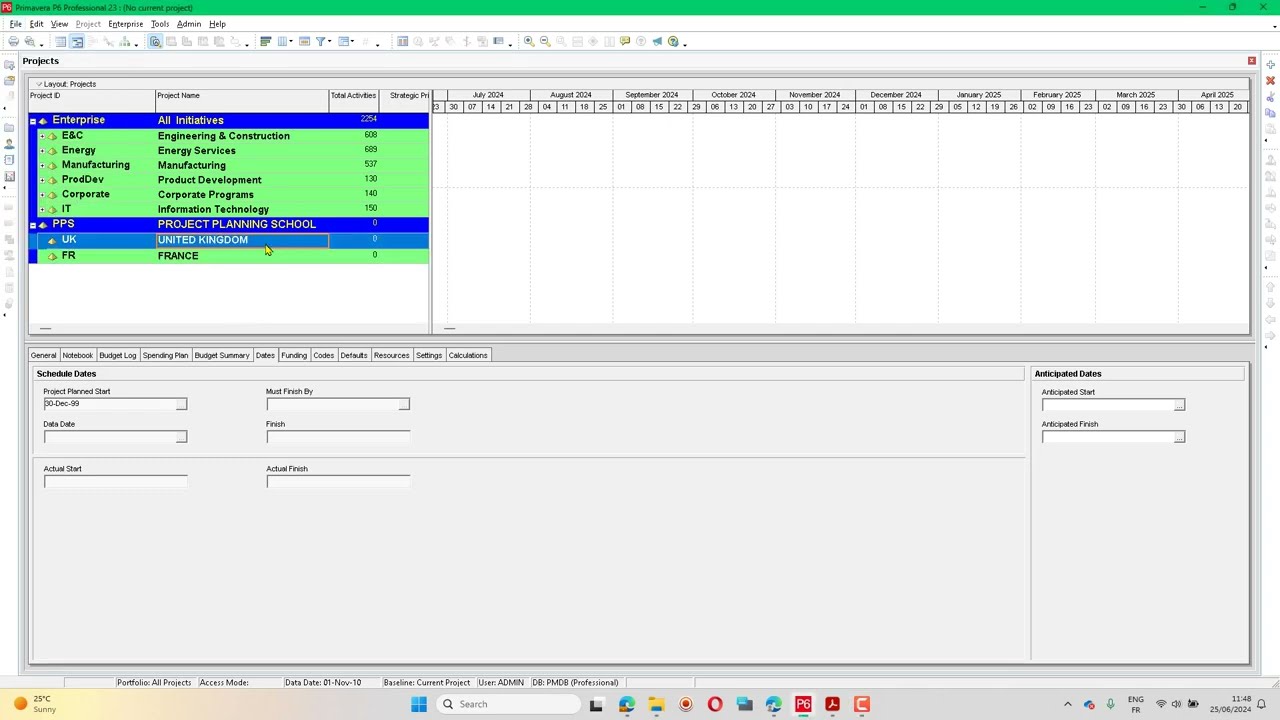Screen dimensions: 1280x720
Task: Click the Reports icon in left sidebar
Action: click(9, 160)
